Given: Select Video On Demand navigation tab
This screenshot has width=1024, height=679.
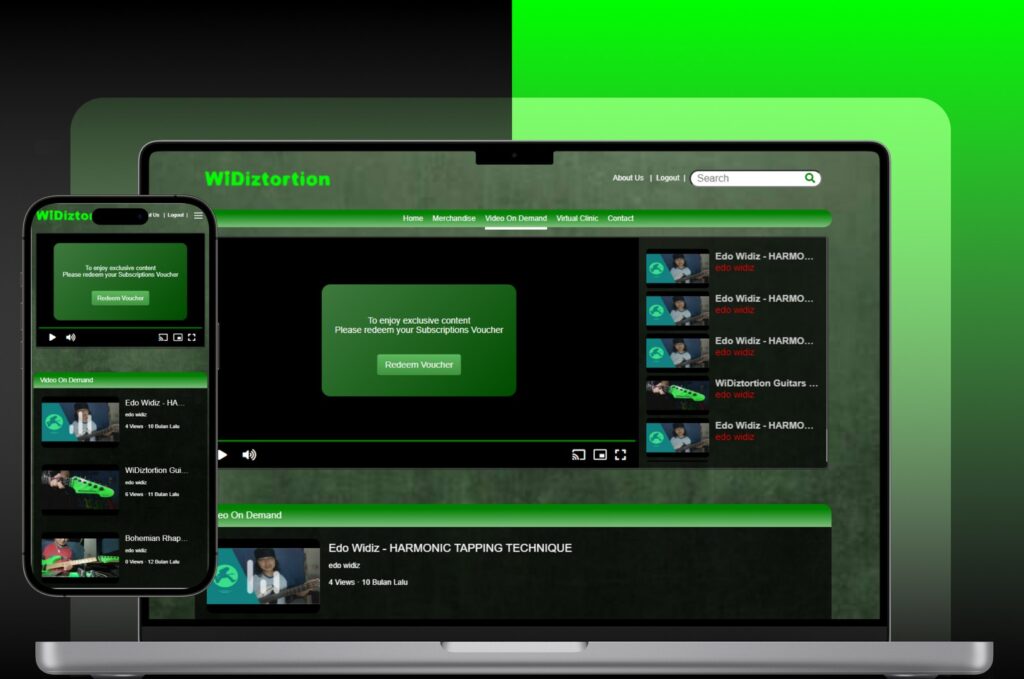Looking at the screenshot, I should coord(516,218).
